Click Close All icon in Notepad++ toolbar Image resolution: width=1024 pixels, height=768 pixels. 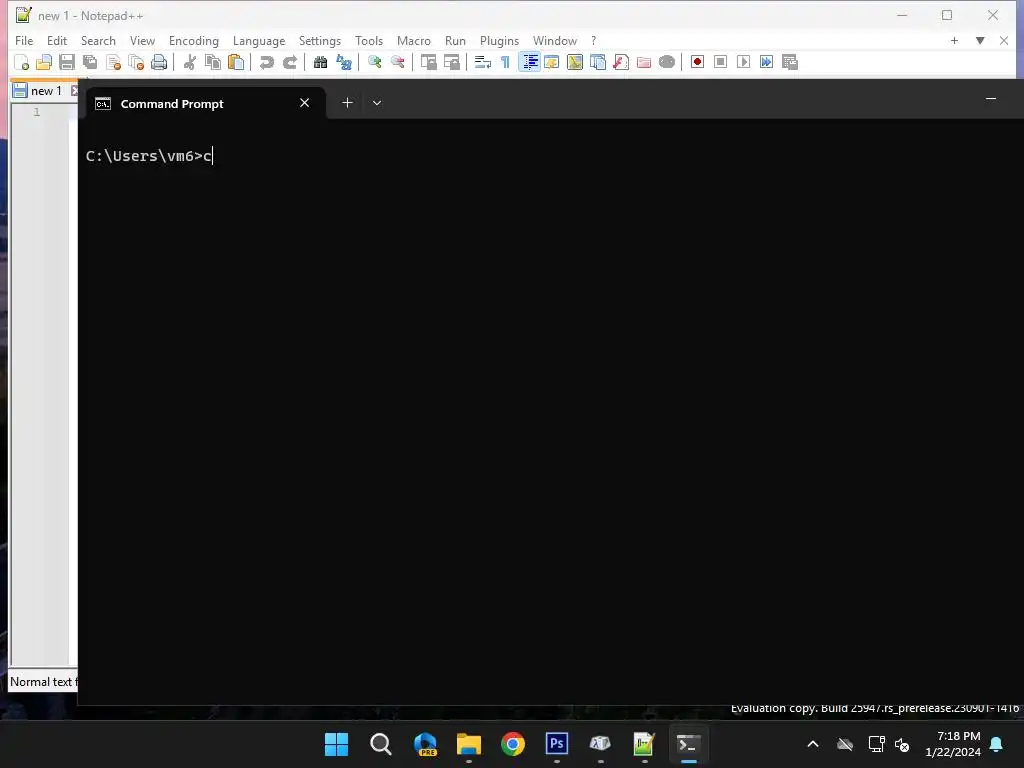click(x=136, y=62)
